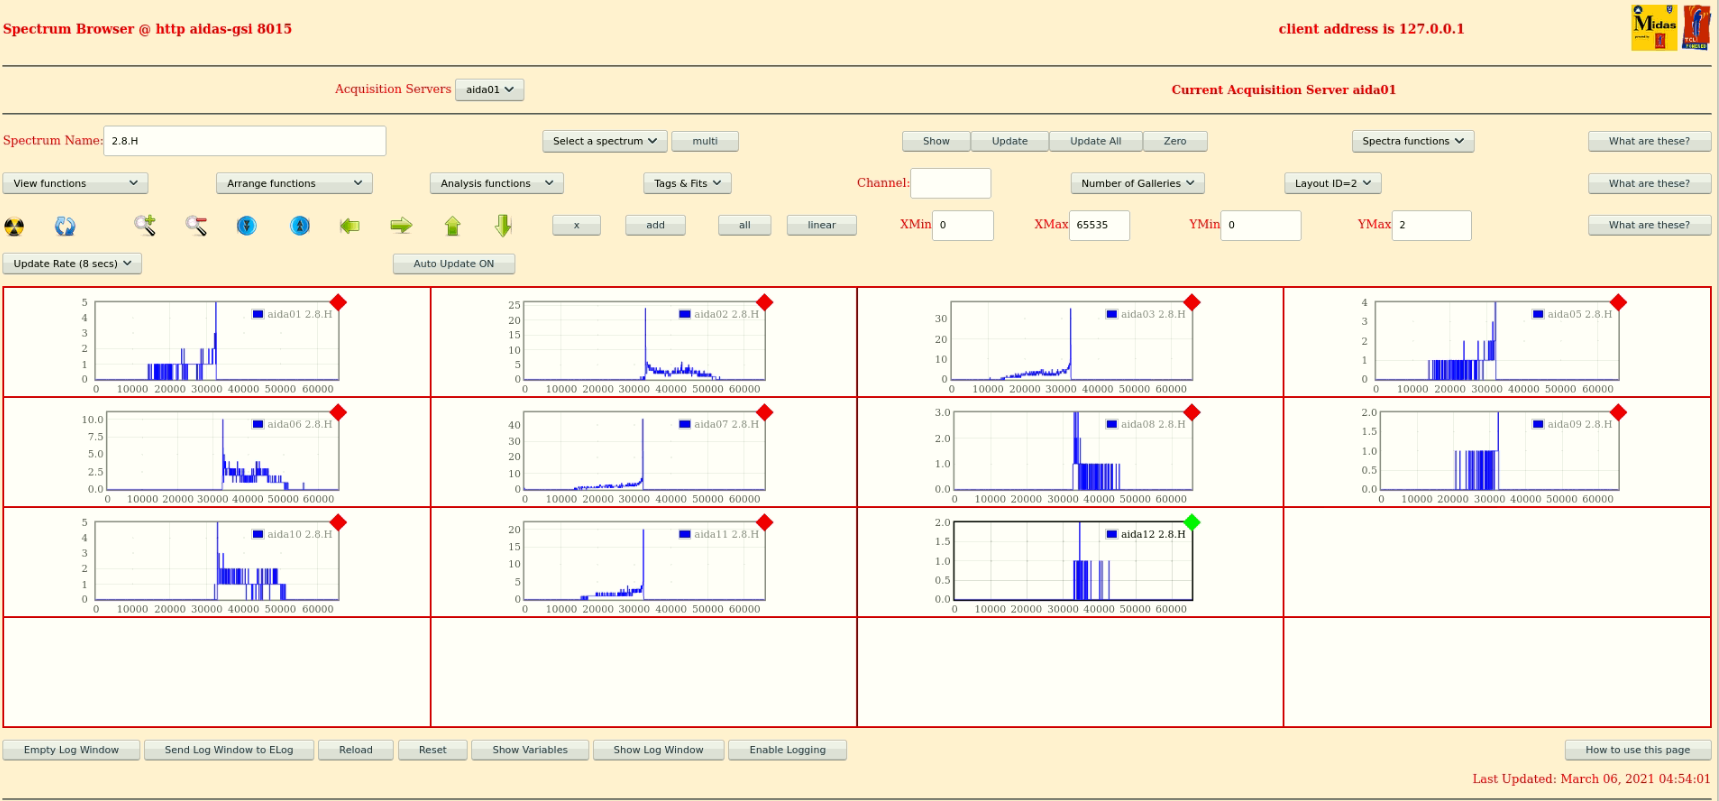Click the blue refresh arrows icon
This screenshot has width=1719, height=801.
65,226
